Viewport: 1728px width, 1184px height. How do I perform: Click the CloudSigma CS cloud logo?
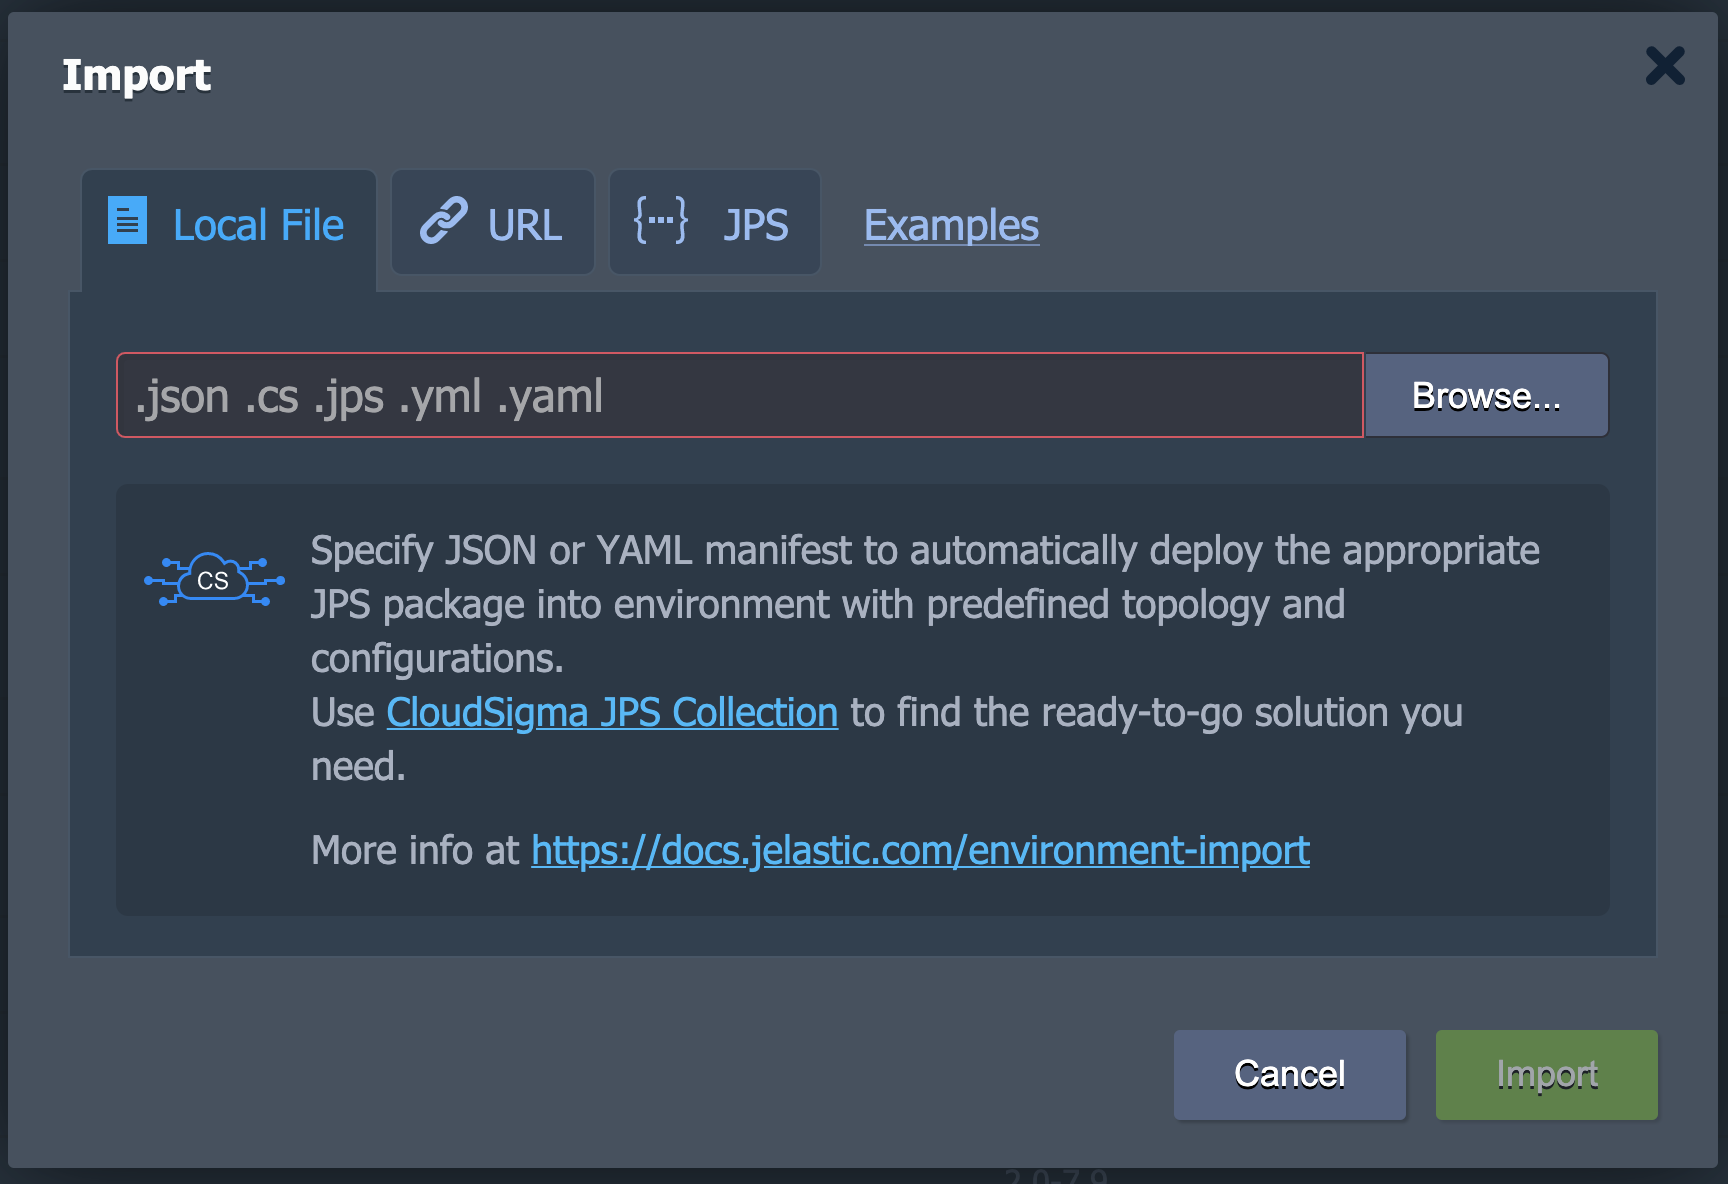(214, 579)
